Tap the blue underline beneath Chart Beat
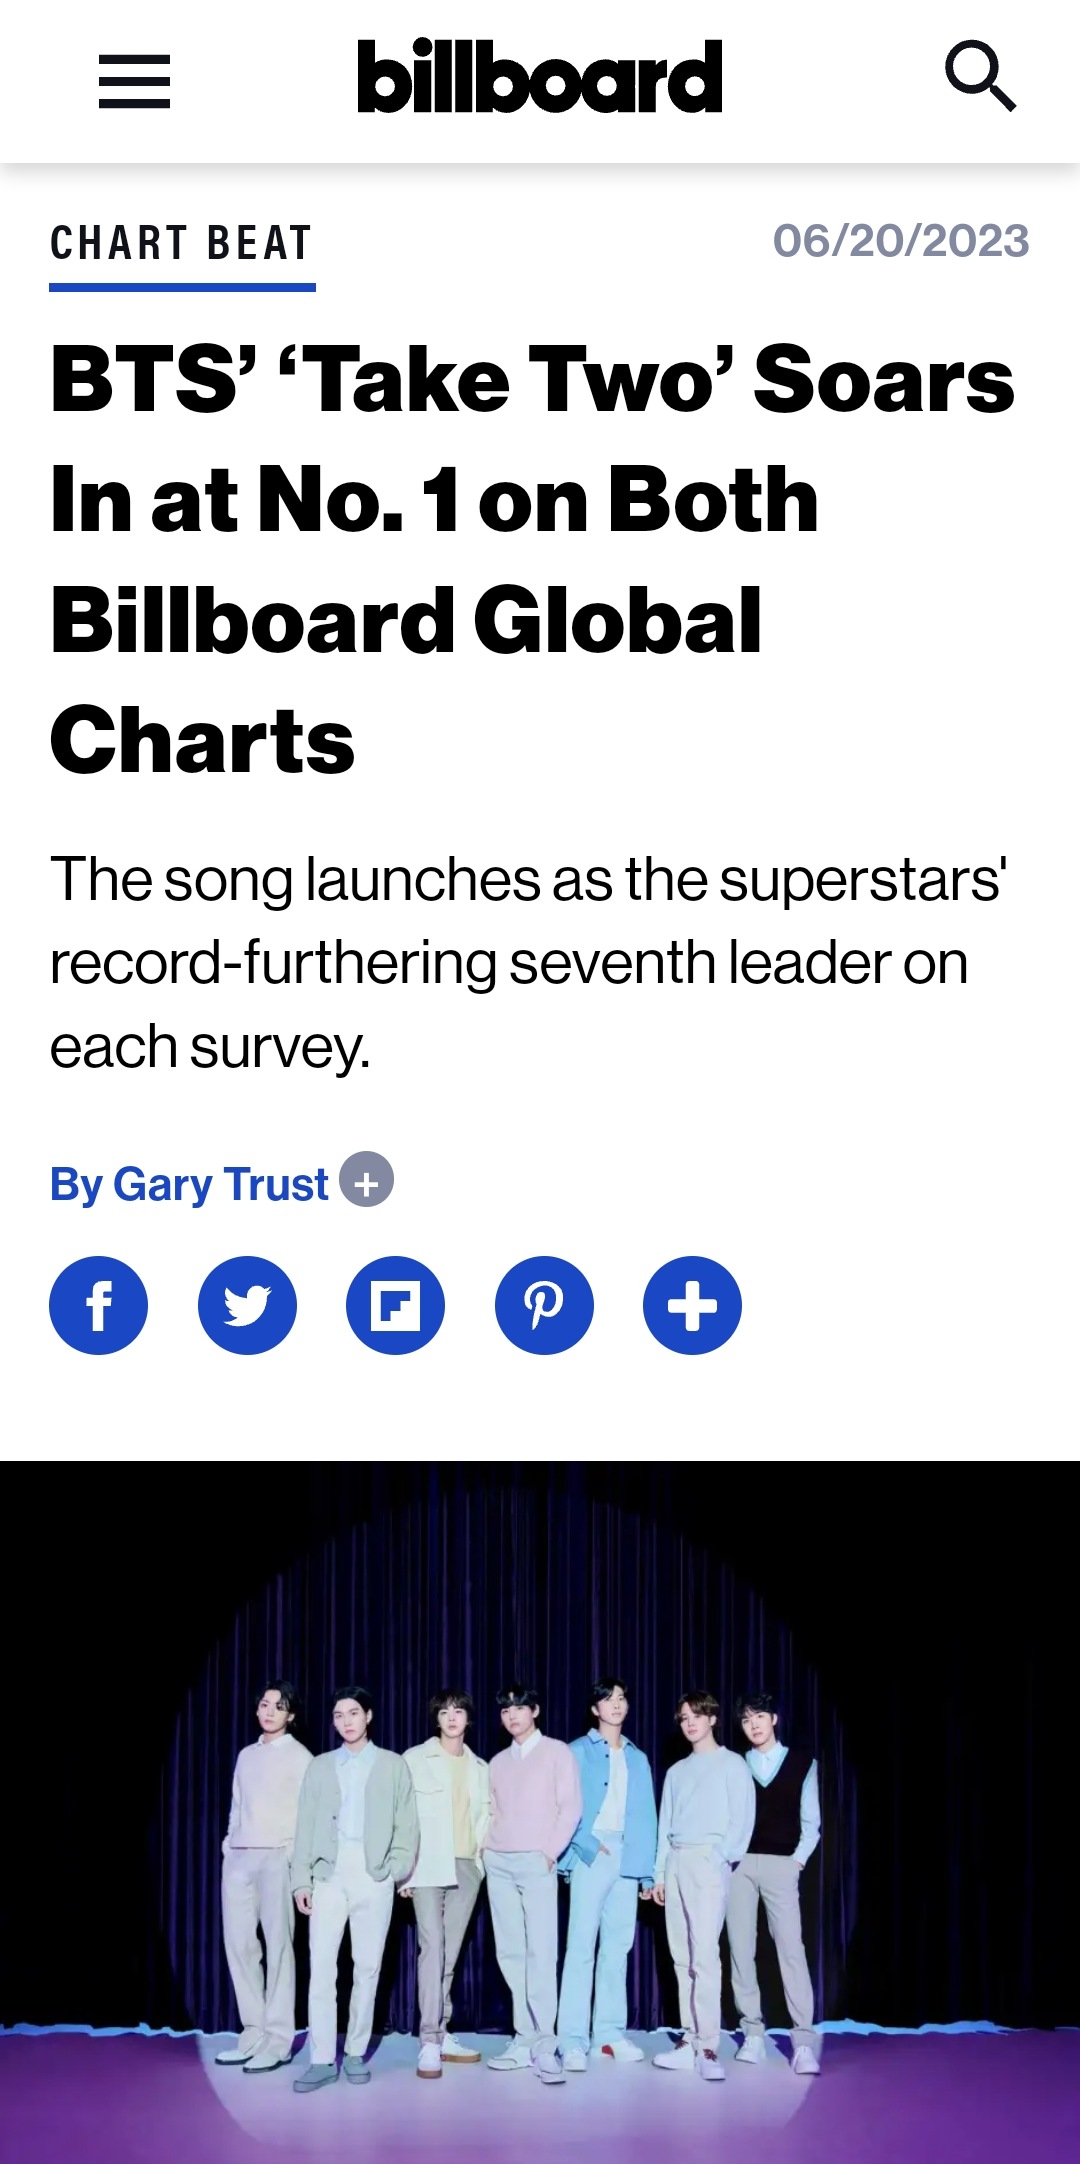 coord(182,288)
